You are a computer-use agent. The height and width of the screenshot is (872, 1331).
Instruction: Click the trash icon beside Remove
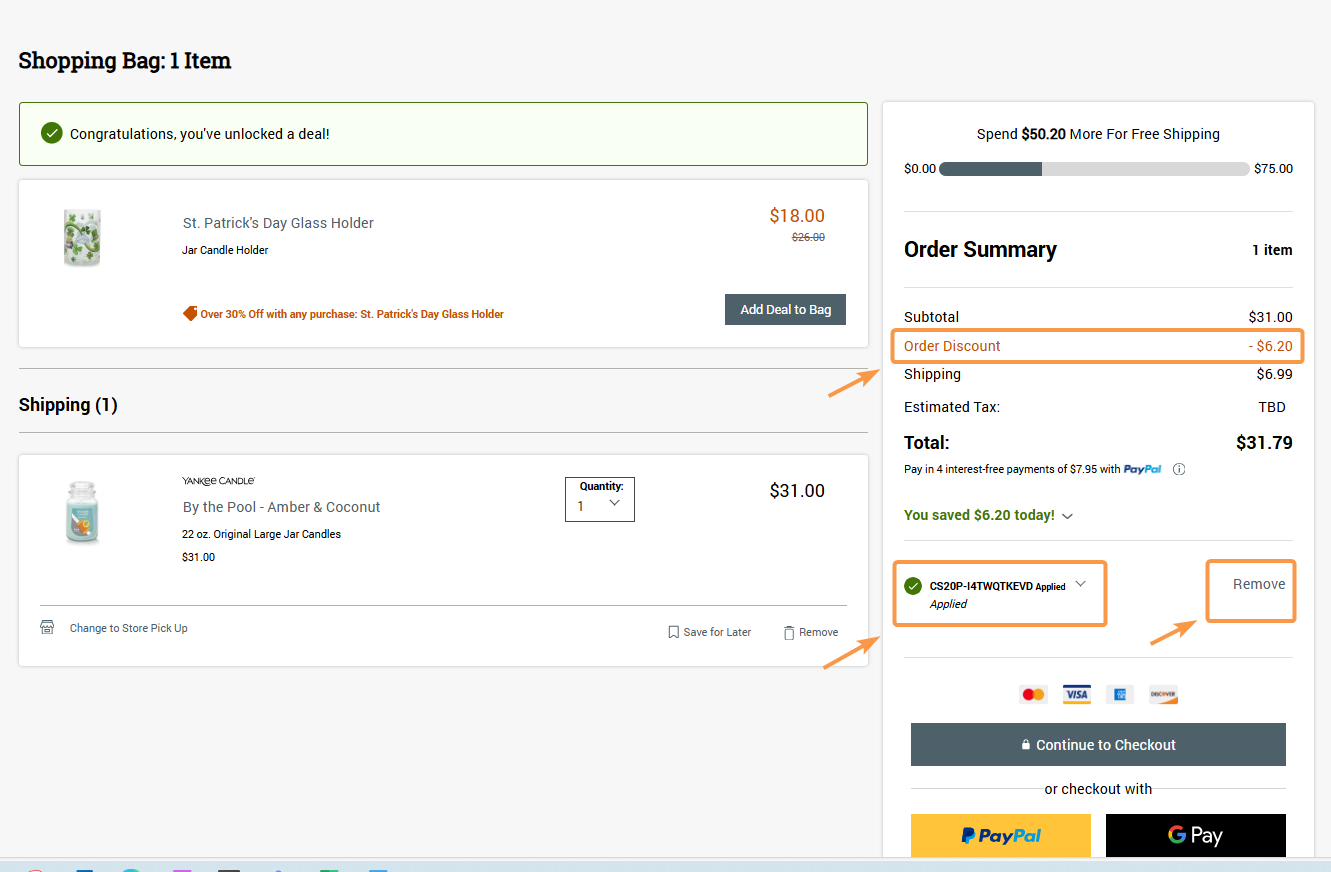789,632
